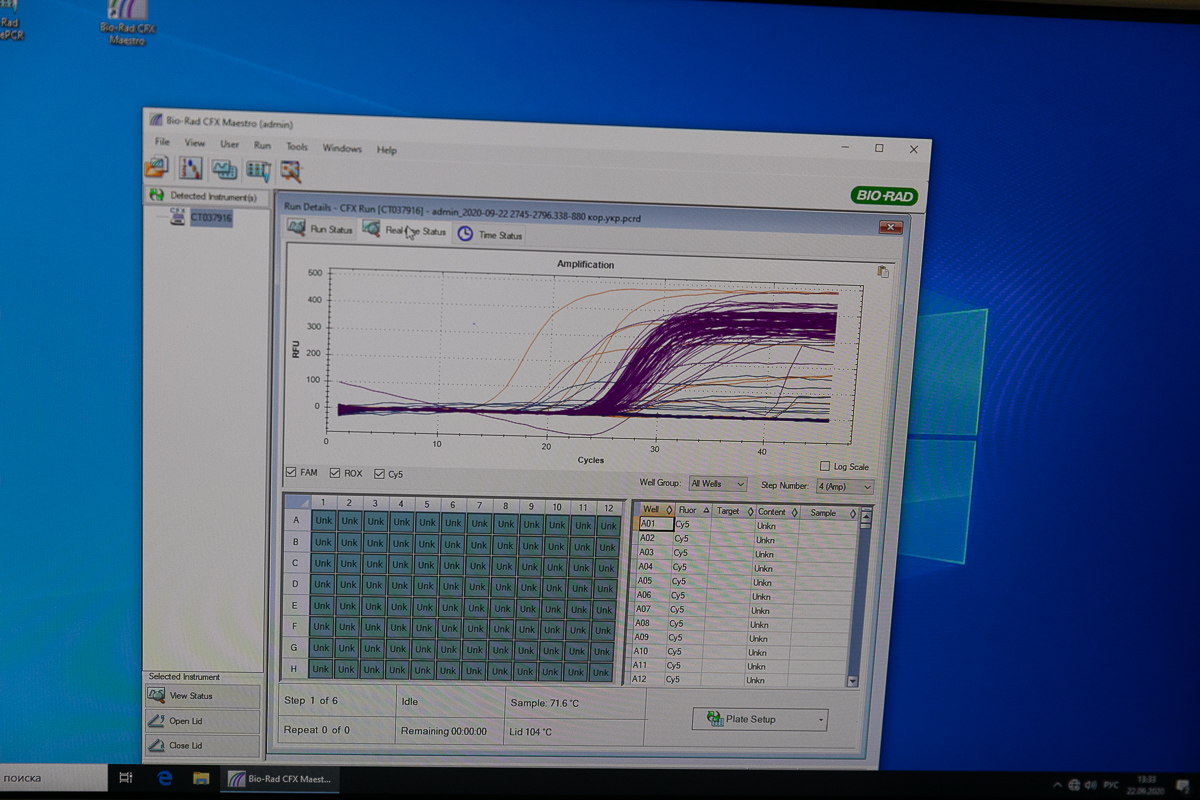
Task: Sort table by Sample column header
Action: pyautogui.click(x=828, y=513)
